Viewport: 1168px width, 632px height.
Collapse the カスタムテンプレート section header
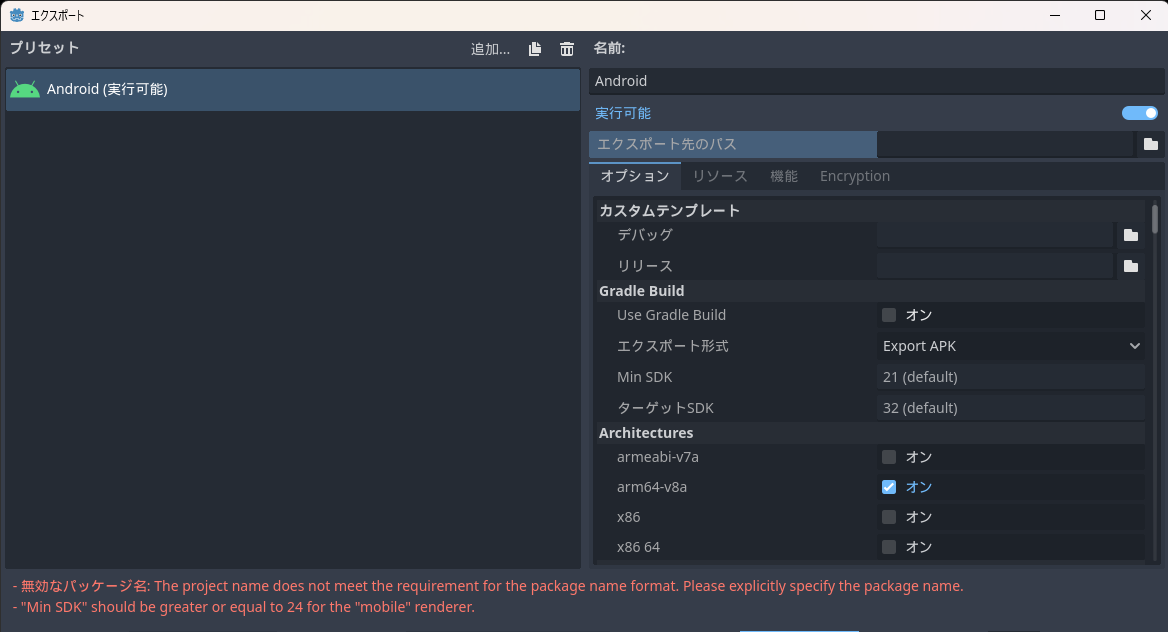click(x=869, y=210)
